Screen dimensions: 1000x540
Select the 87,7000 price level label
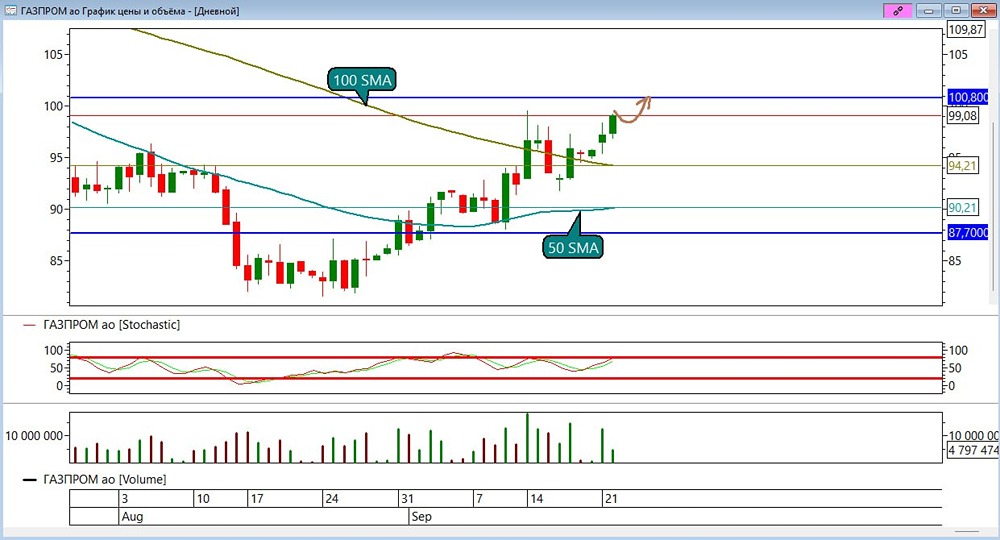tap(968, 233)
